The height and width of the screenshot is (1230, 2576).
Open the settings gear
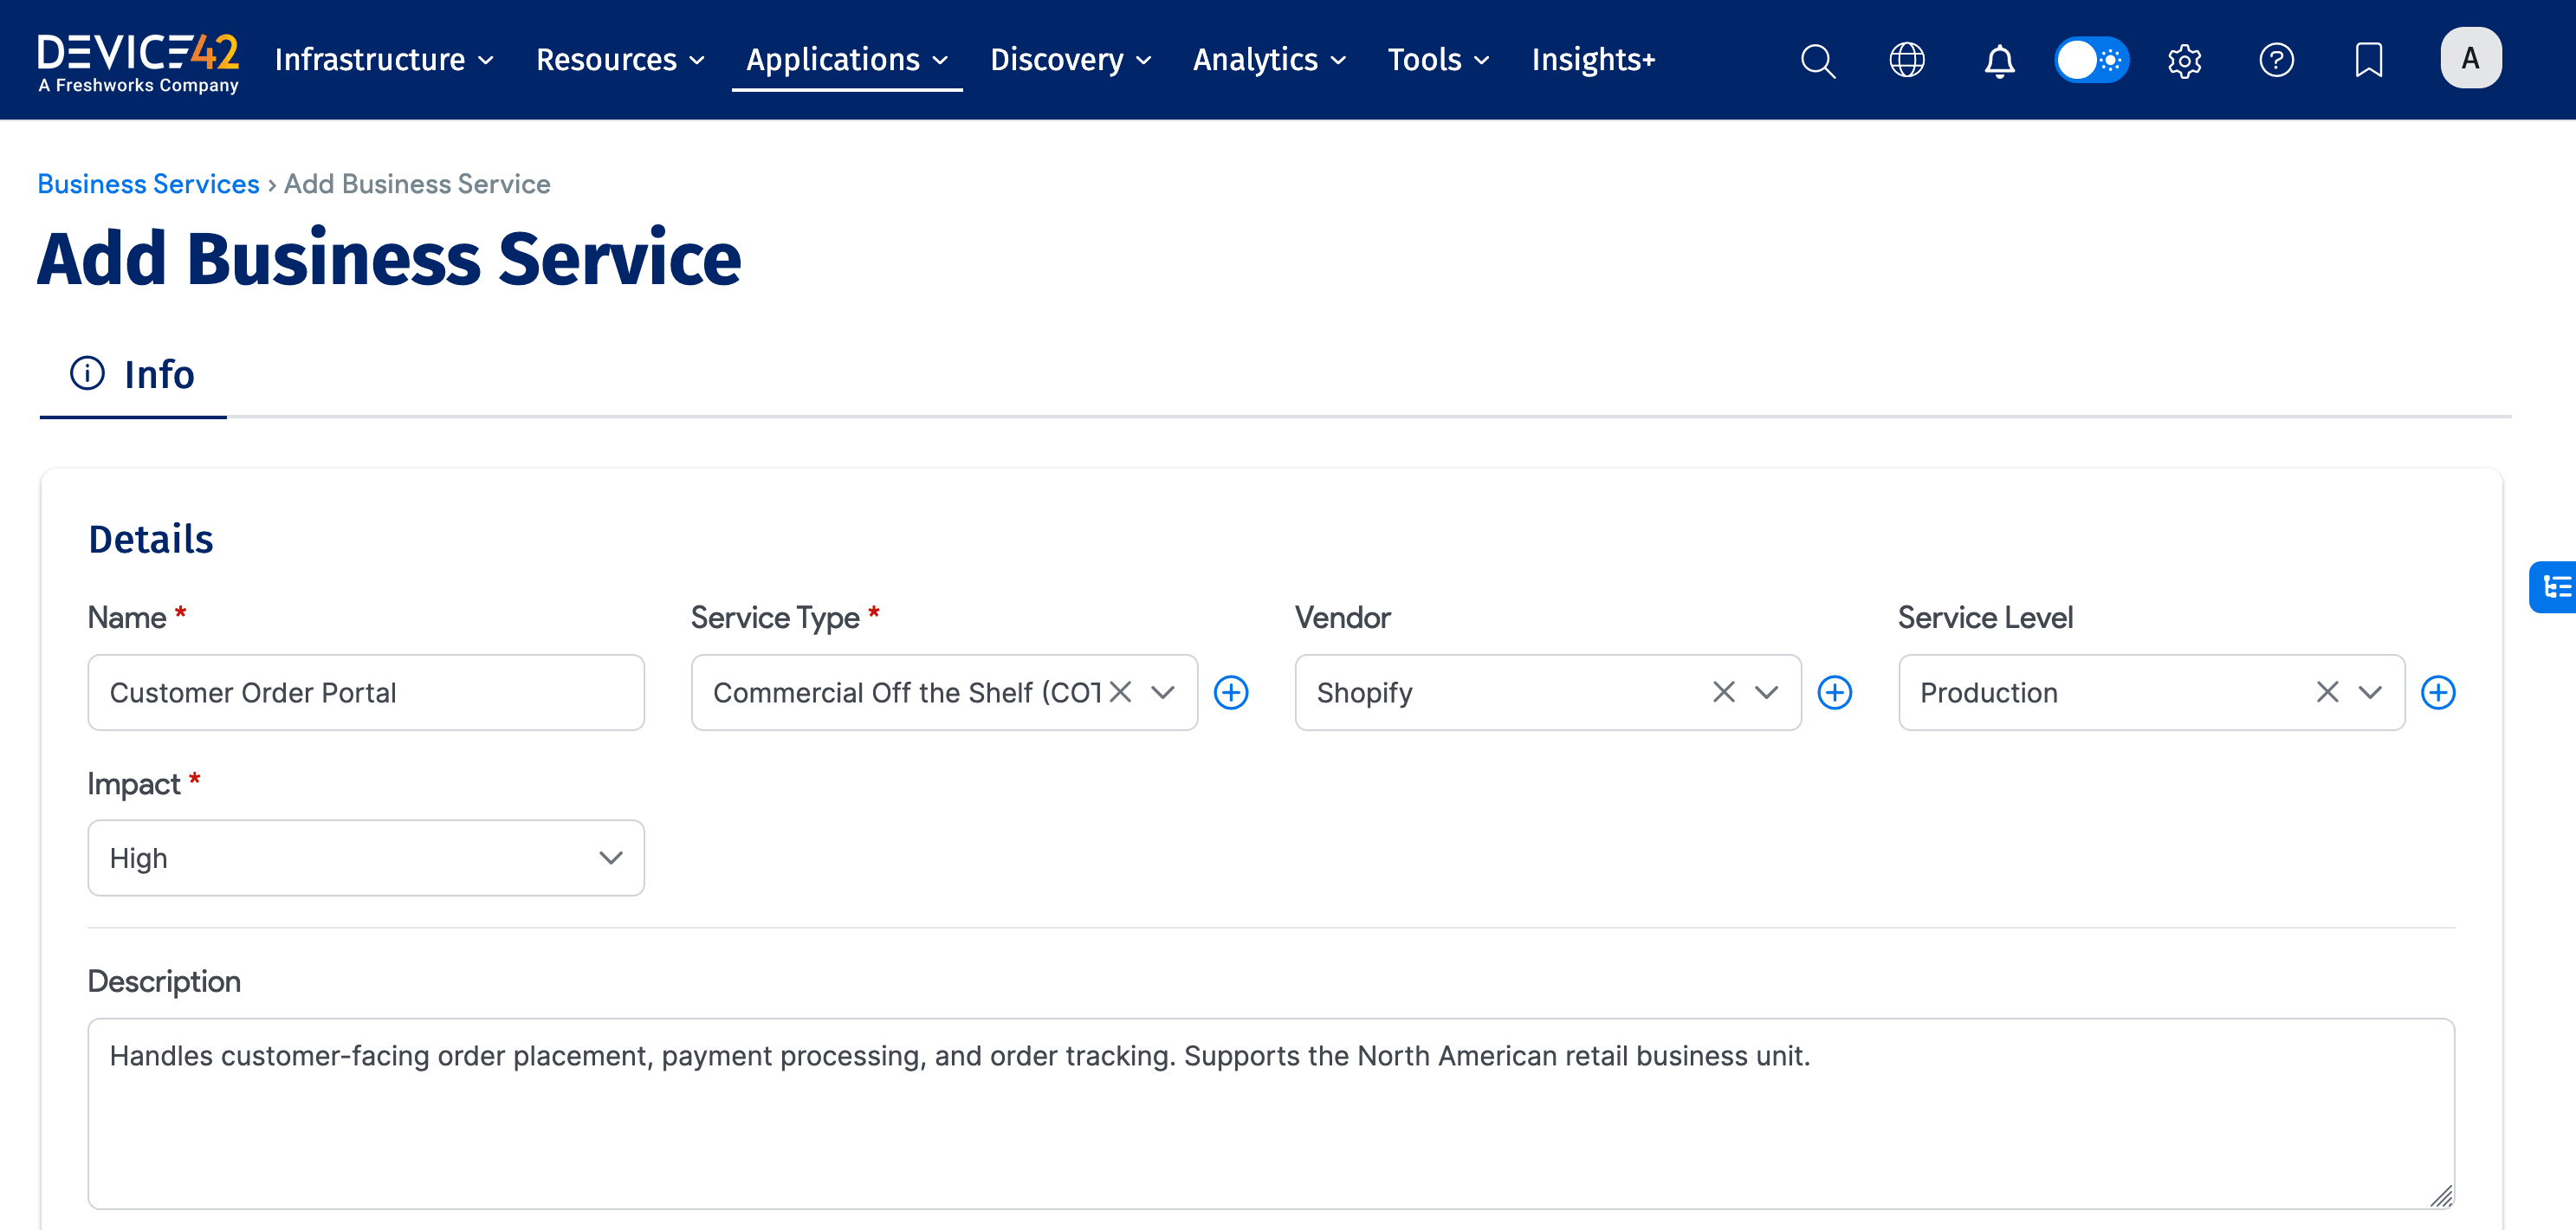click(x=2184, y=60)
